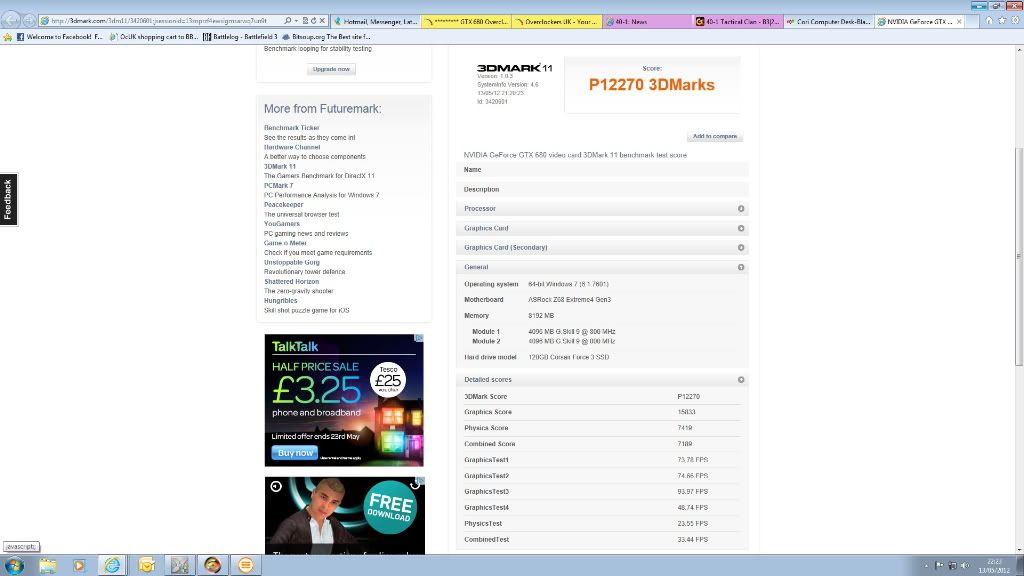The height and width of the screenshot is (576, 1024).
Task: Show hidden system tray icons arrow
Action: pyautogui.click(x=926, y=566)
